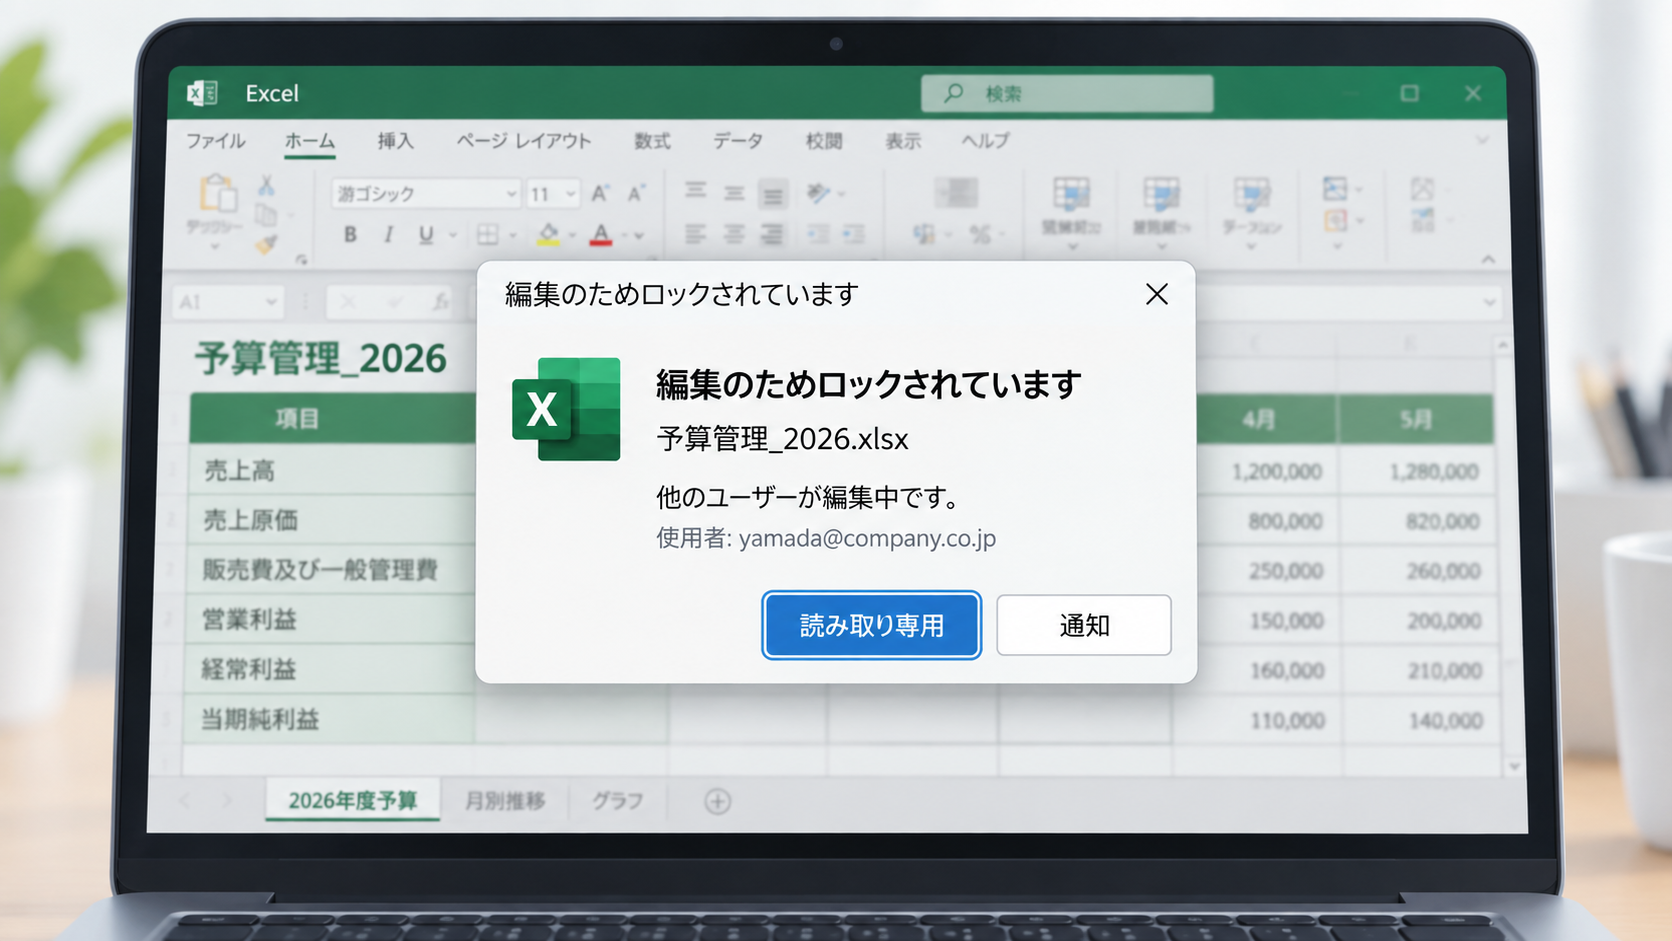Open the ページ レイアウト tab

(x=524, y=141)
